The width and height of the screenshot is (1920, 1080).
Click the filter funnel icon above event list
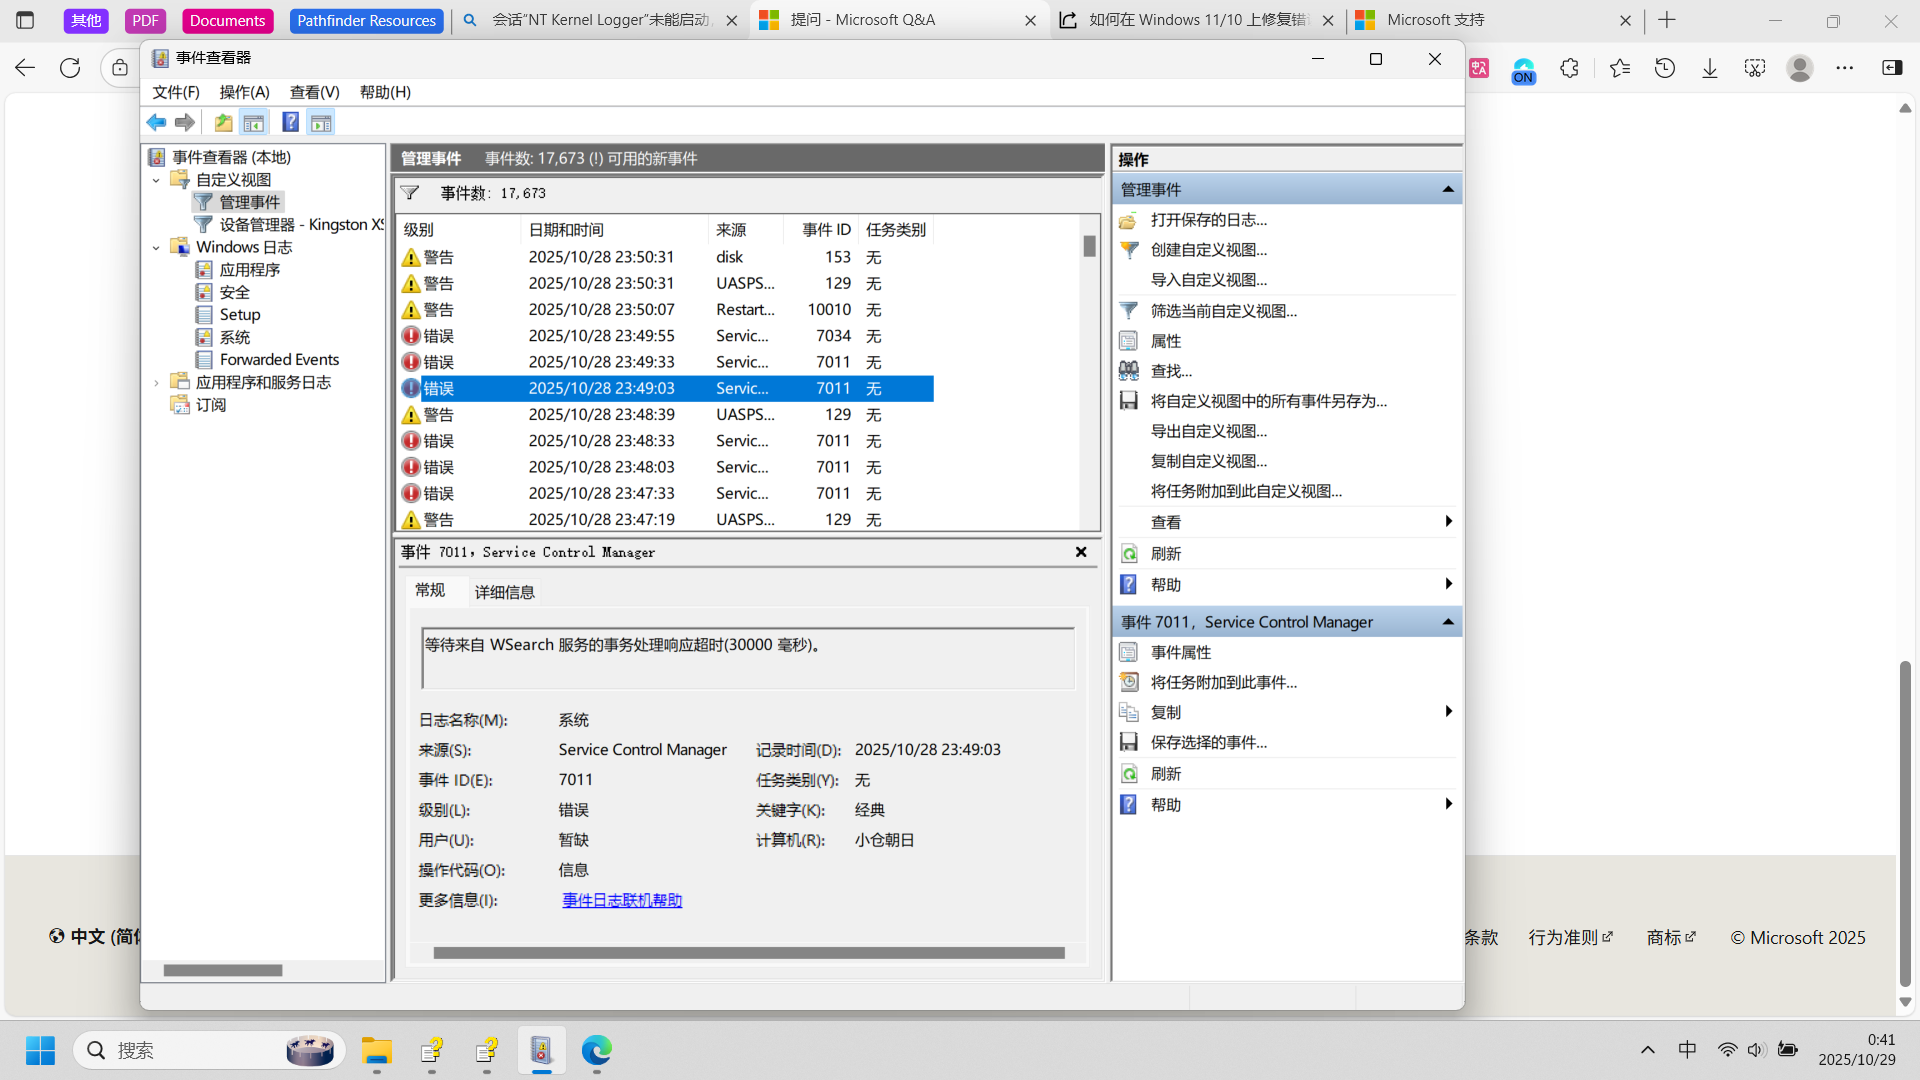click(410, 193)
